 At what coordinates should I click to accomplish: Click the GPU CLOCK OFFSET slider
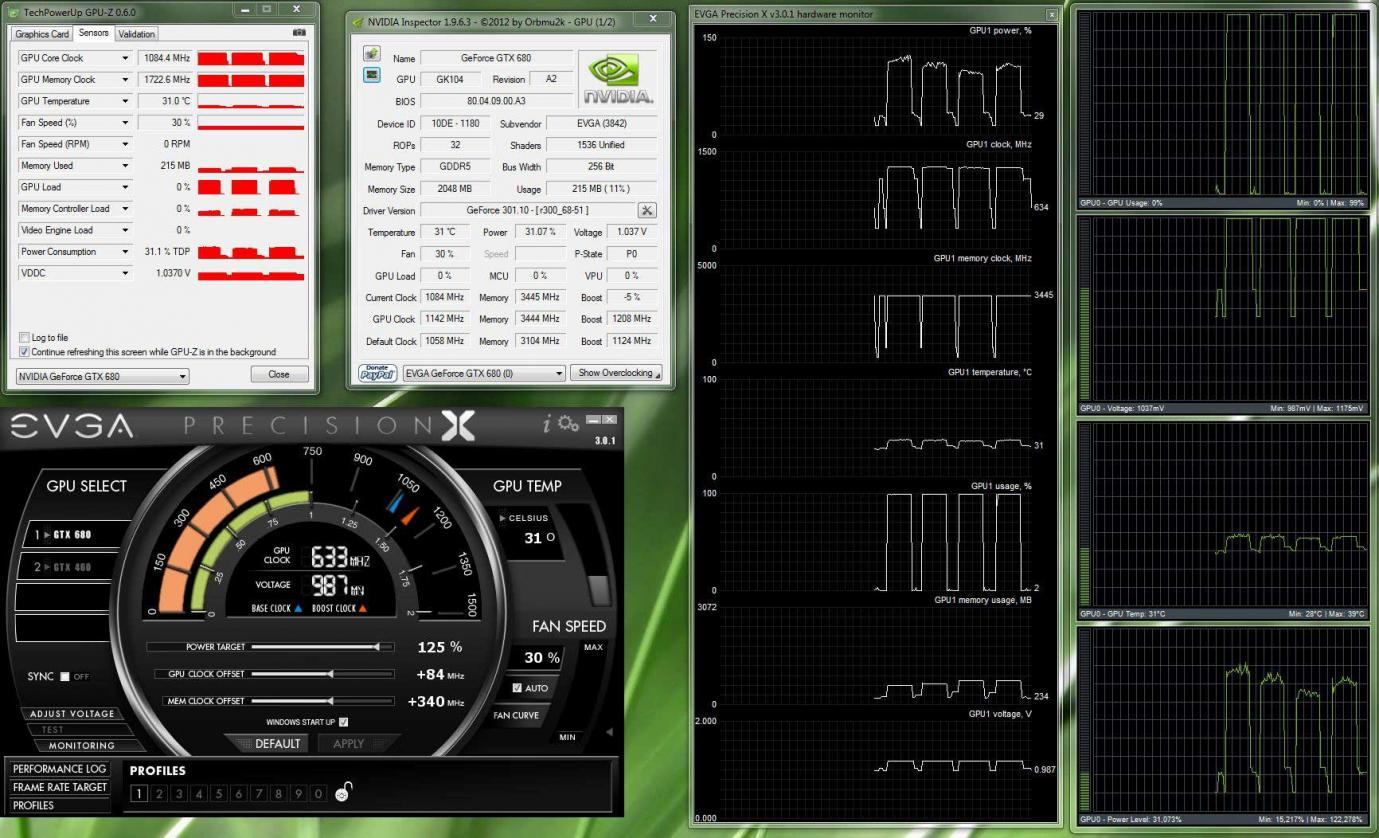tap(322, 674)
